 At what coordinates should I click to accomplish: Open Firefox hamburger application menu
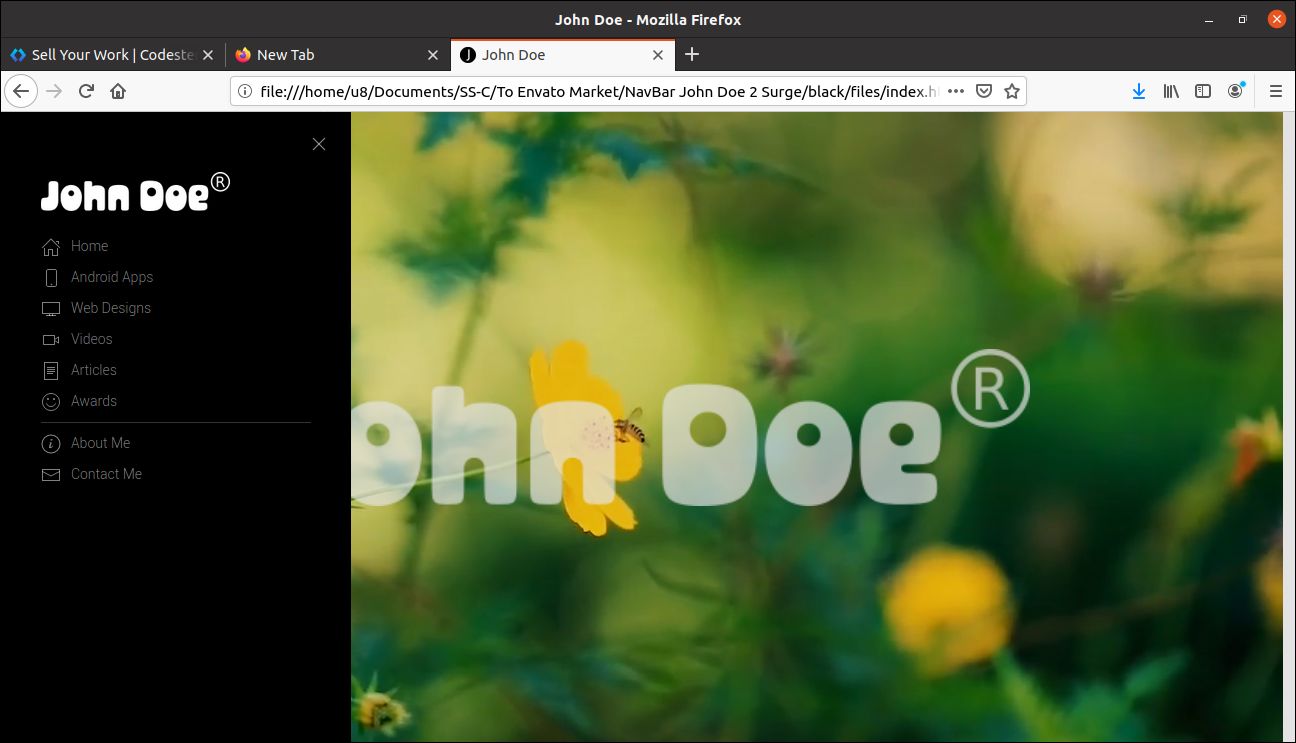pos(1275,91)
